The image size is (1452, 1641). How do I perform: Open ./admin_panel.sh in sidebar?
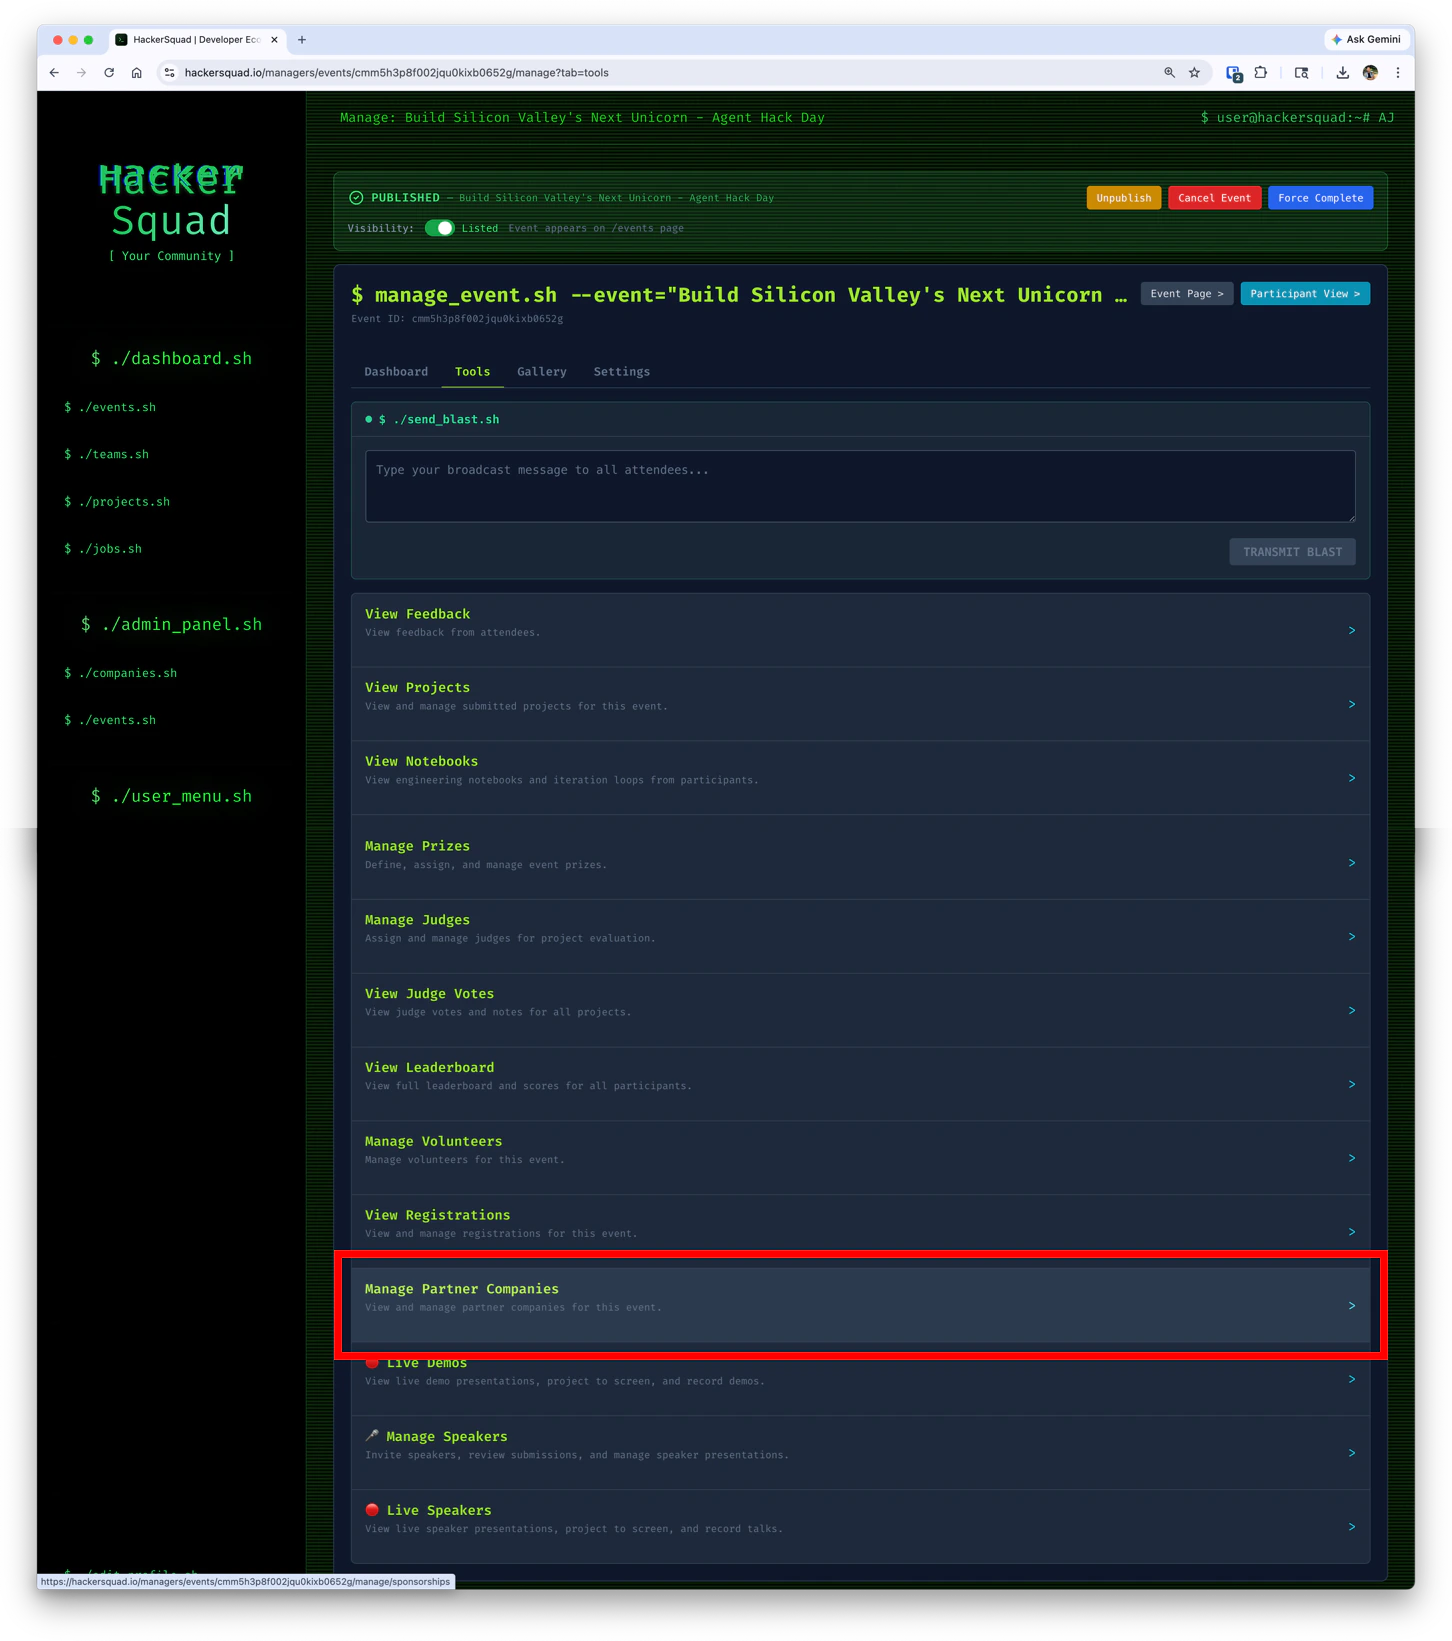click(171, 625)
